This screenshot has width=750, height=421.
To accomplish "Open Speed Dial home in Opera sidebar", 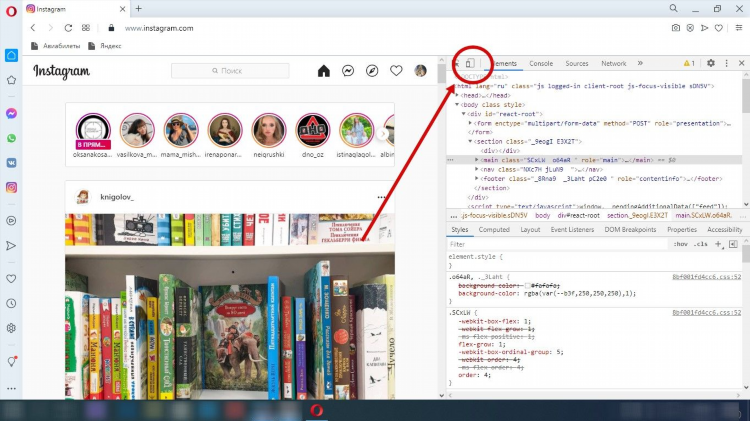I will (11, 55).
